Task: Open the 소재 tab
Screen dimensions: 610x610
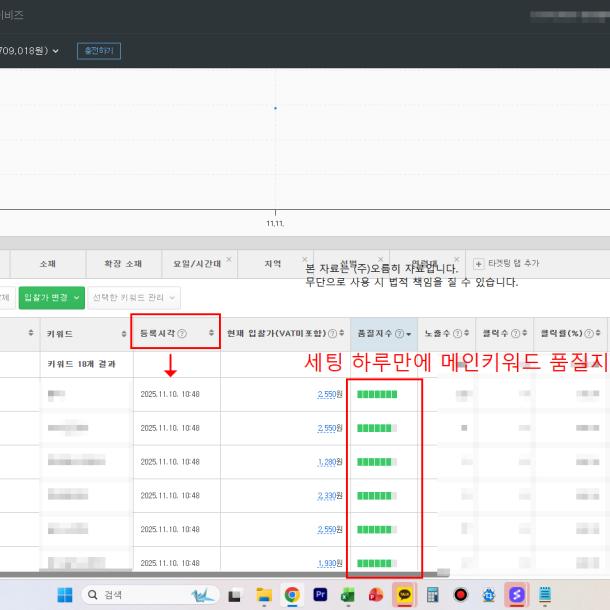Action: 47,264
